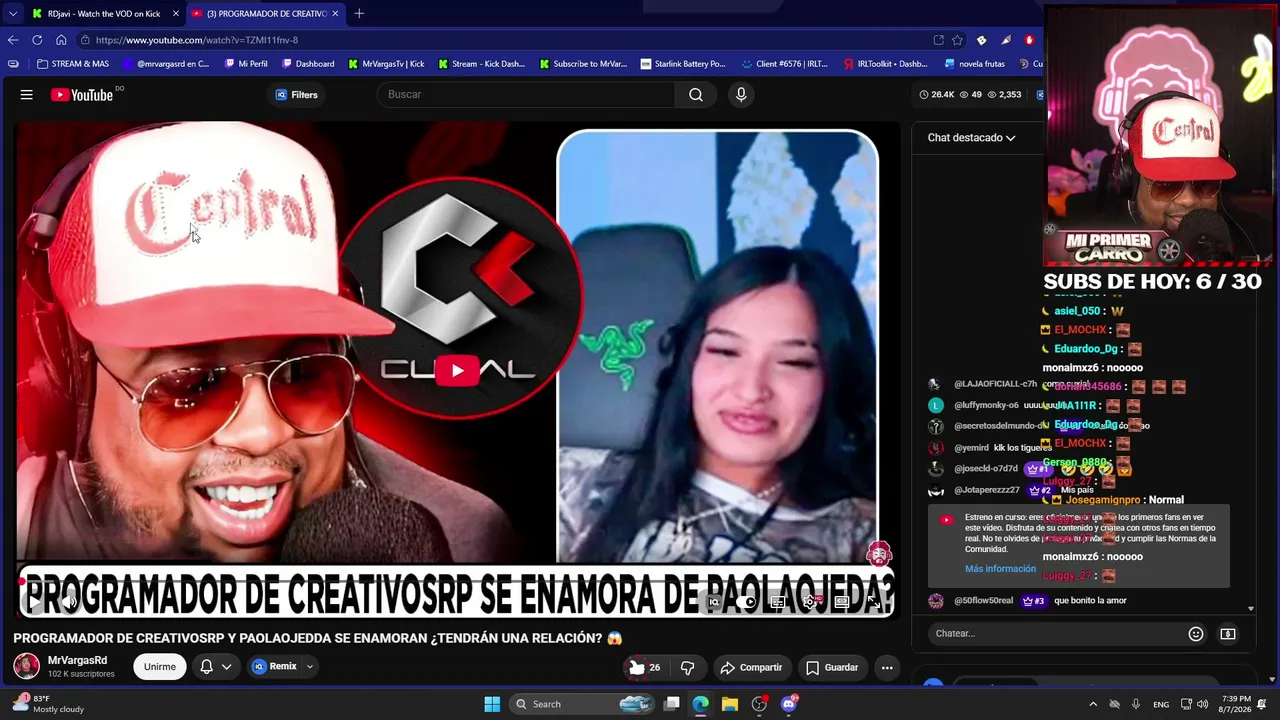Open the video thumbnail on the right half
The width and height of the screenshot is (1280, 720).
click(x=717, y=345)
